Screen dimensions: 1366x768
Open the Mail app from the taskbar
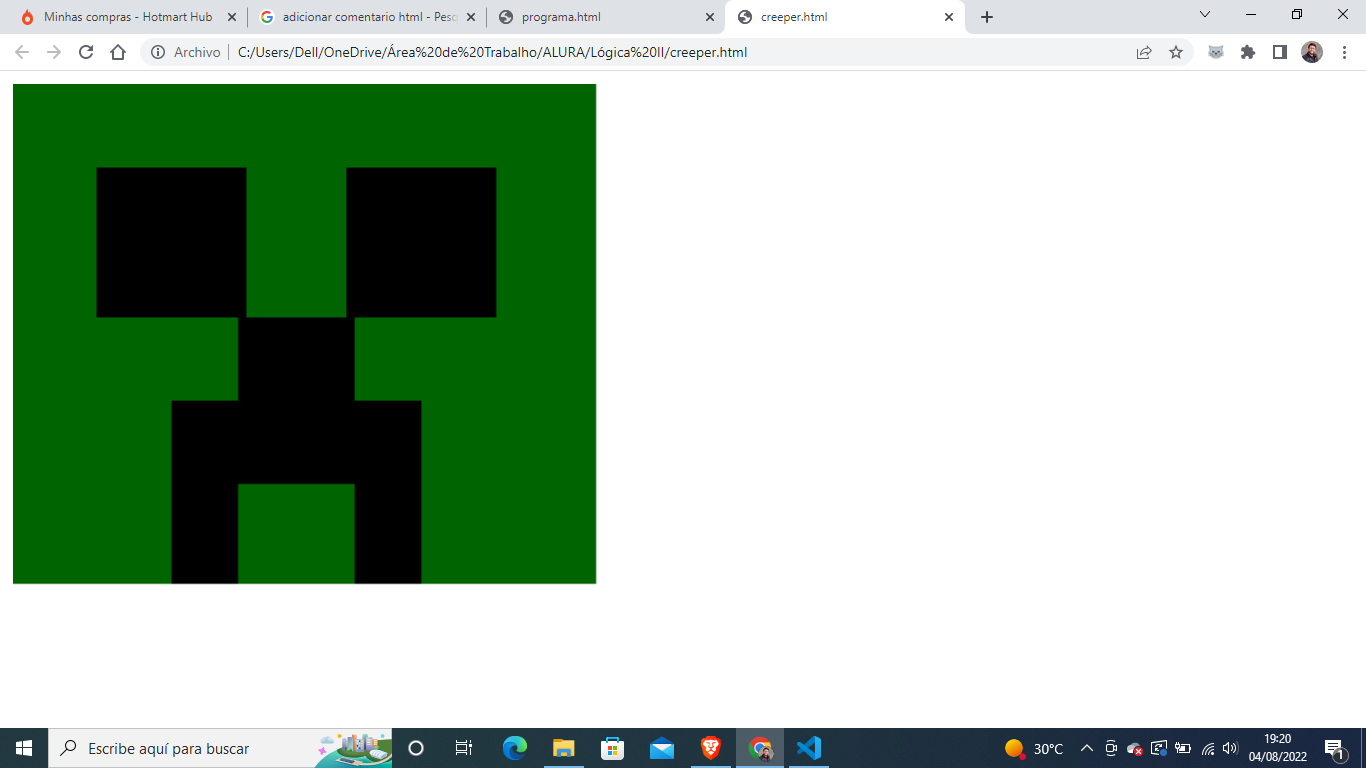(x=661, y=748)
